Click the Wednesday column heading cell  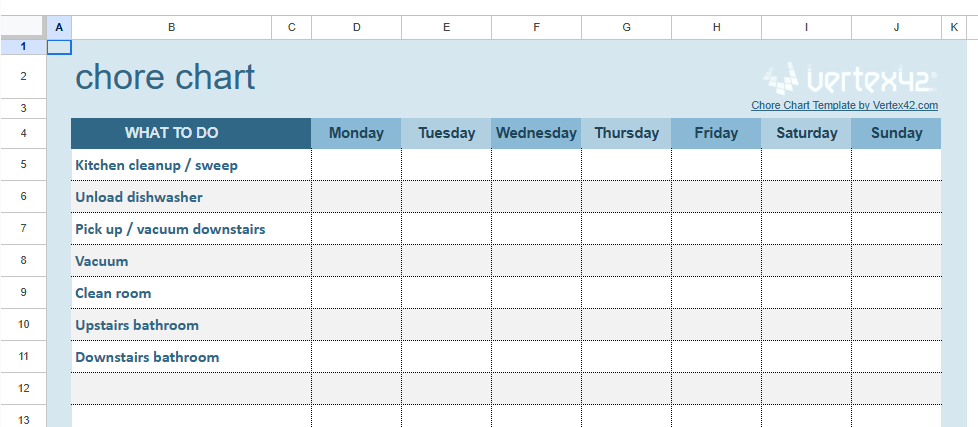coord(536,133)
